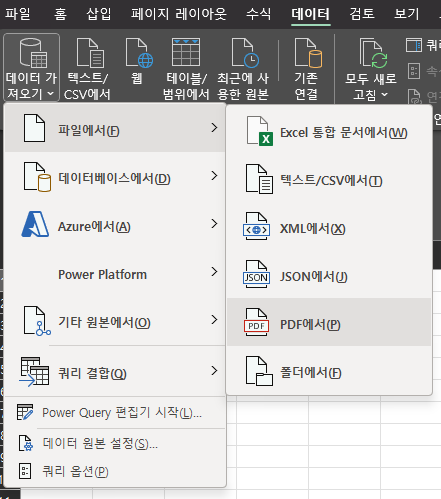The width and height of the screenshot is (441, 499).
Task: Choose PDF에서(P) option
Action: coord(329,322)
